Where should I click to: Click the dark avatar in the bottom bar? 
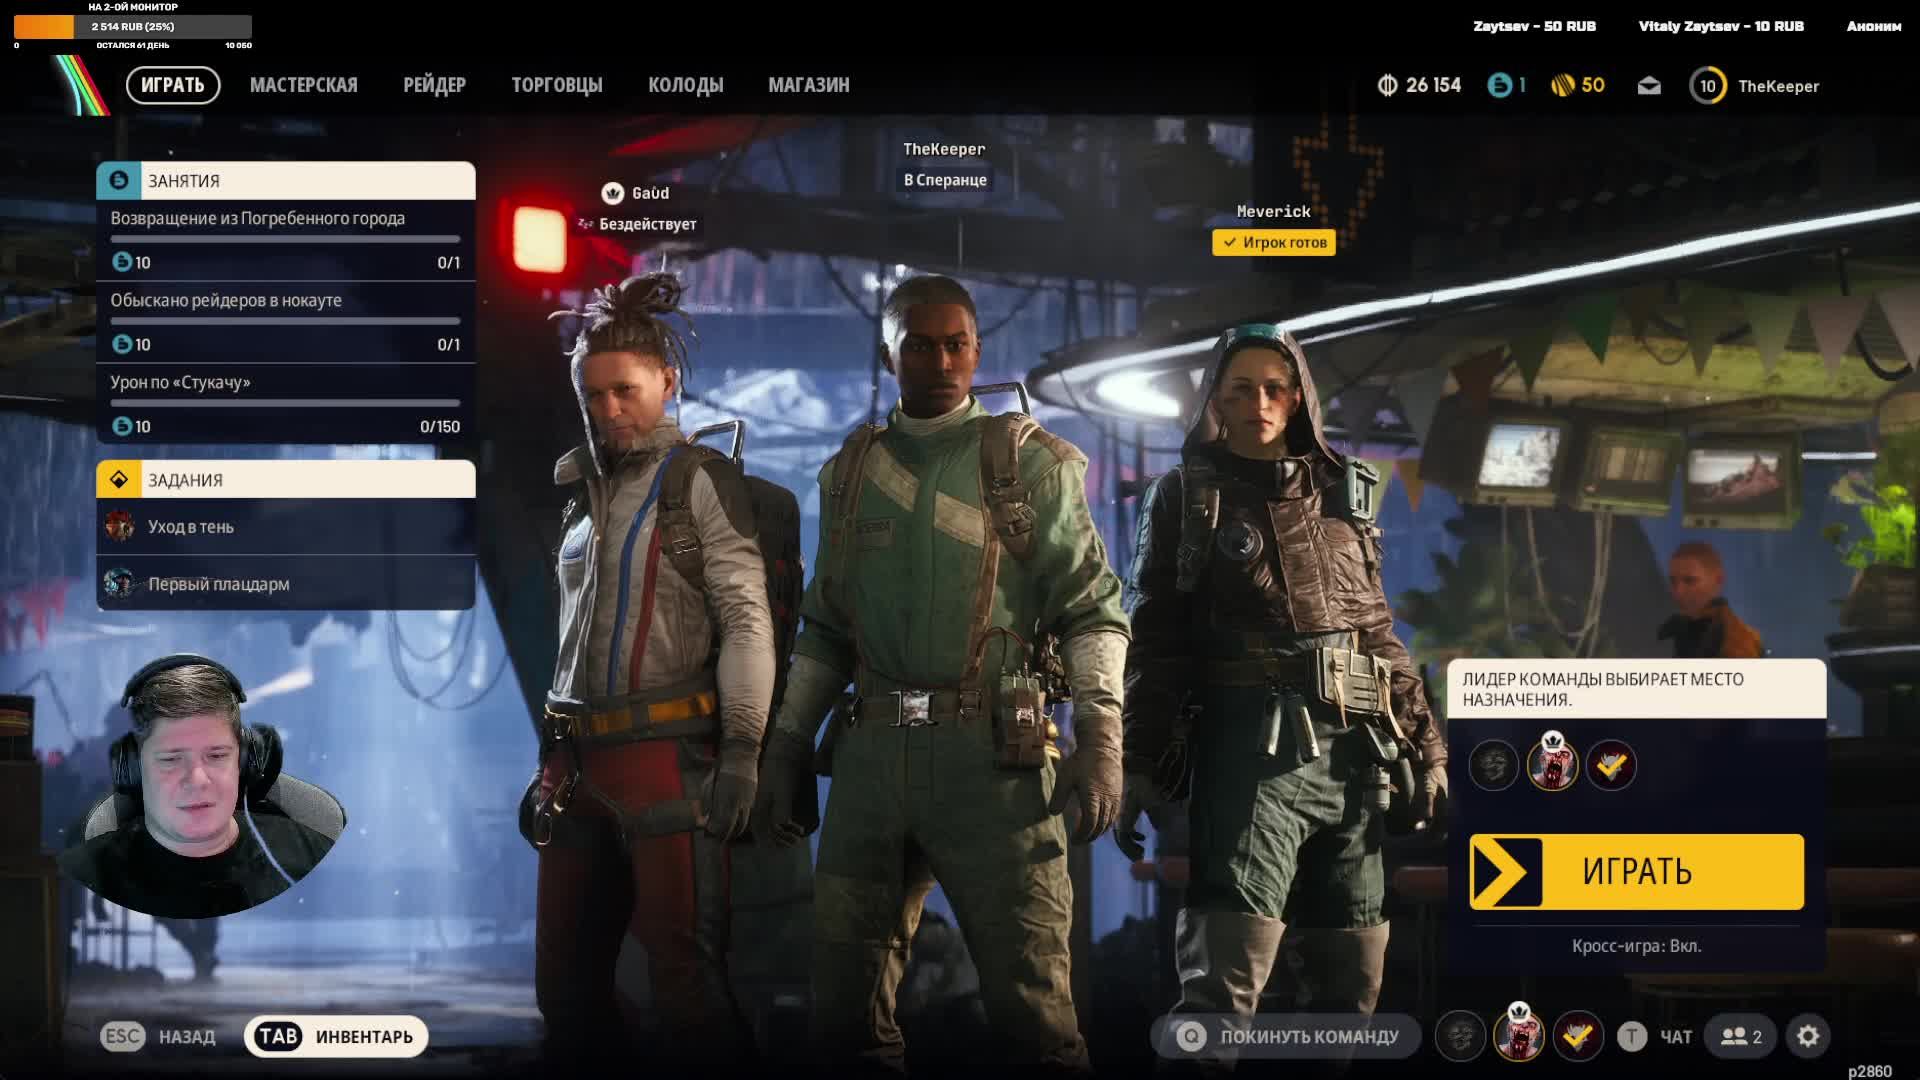click(x=1460, y=1037)
